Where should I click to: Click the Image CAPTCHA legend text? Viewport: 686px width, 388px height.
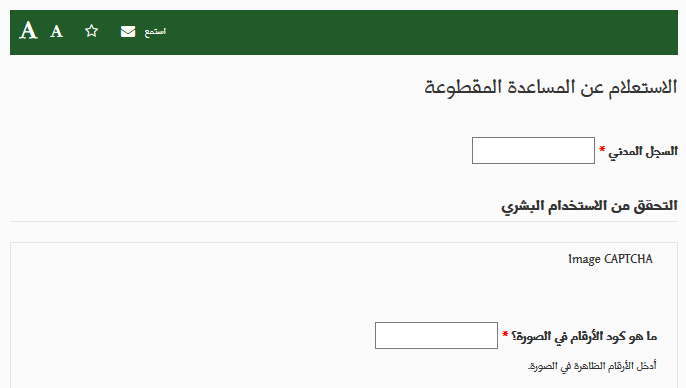(610, 259)
